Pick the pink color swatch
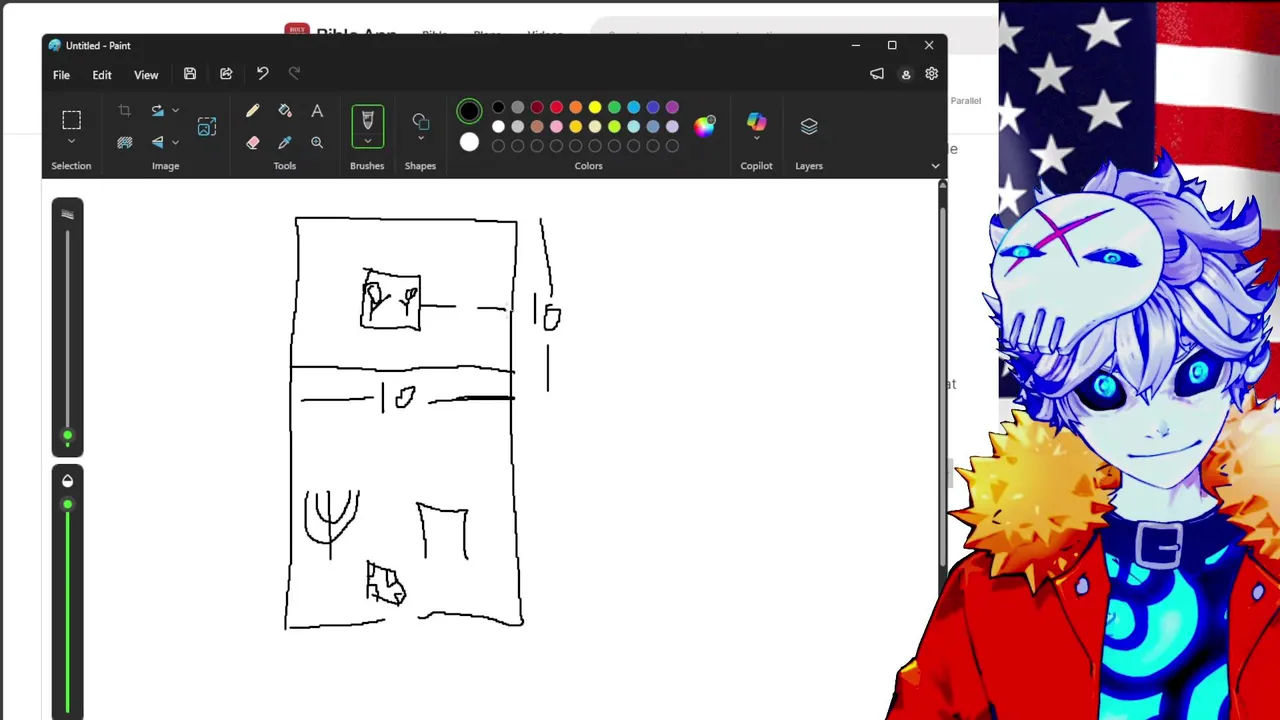This screenshot has width=1280, height=720. coord(556,127)
